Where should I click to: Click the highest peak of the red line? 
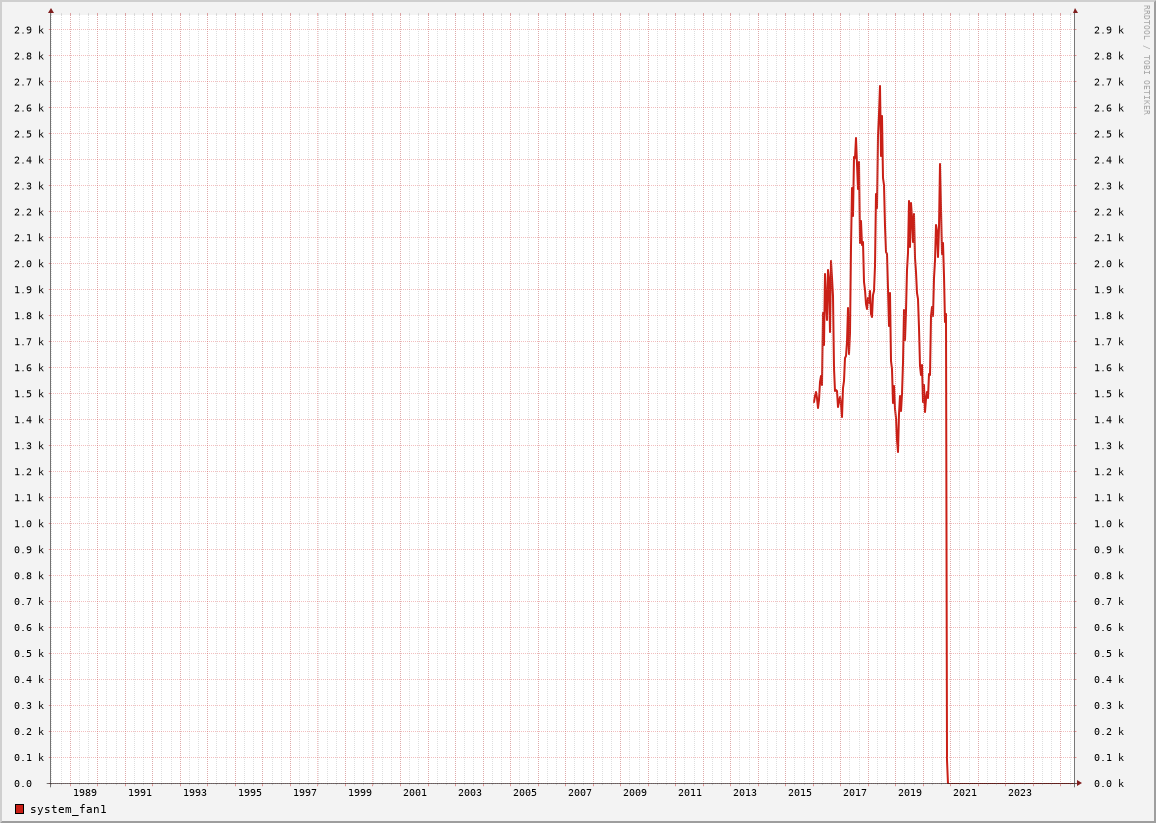pyautogui.click(x=880, y=87)
